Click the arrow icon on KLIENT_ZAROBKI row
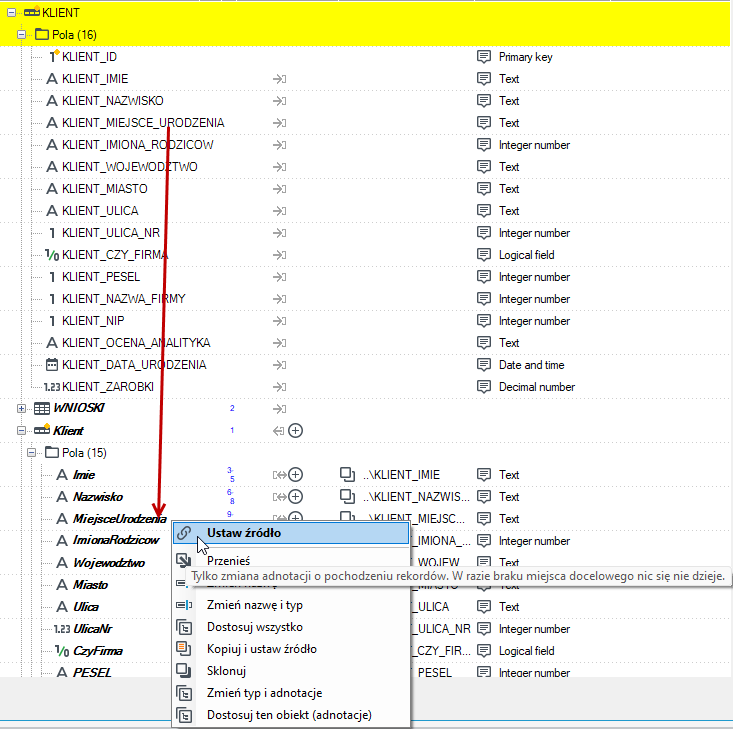733x729 pixels. click(280, 387)
